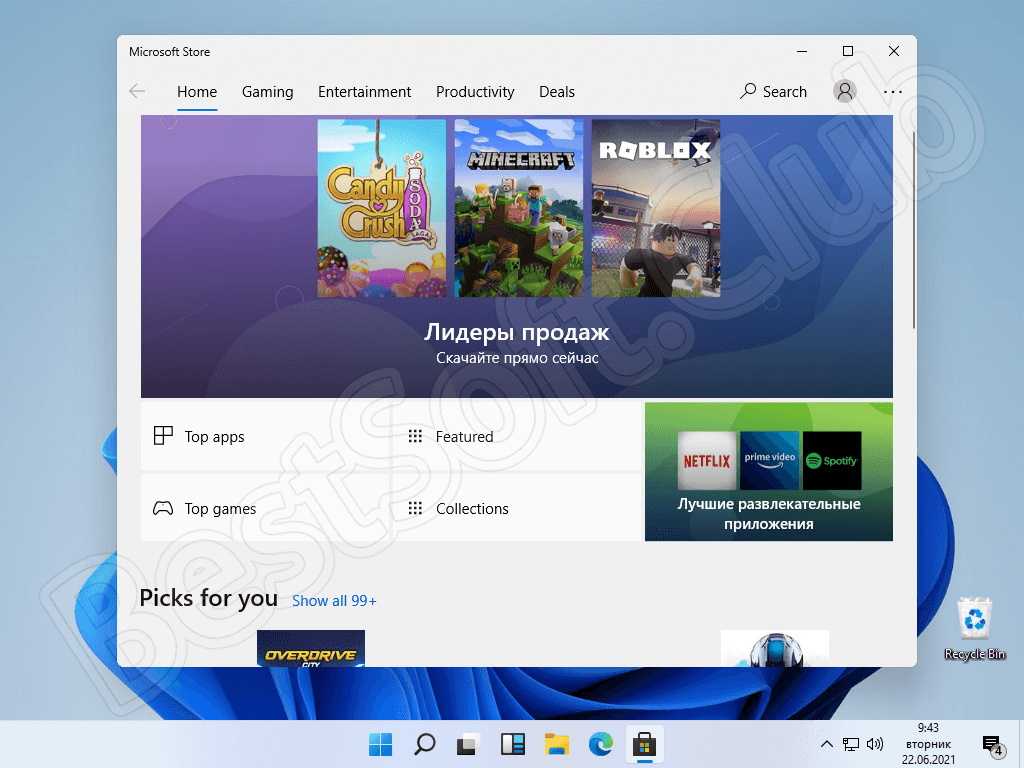Open the Candy Crush Soda Saga tile

(x=381, y=208)
